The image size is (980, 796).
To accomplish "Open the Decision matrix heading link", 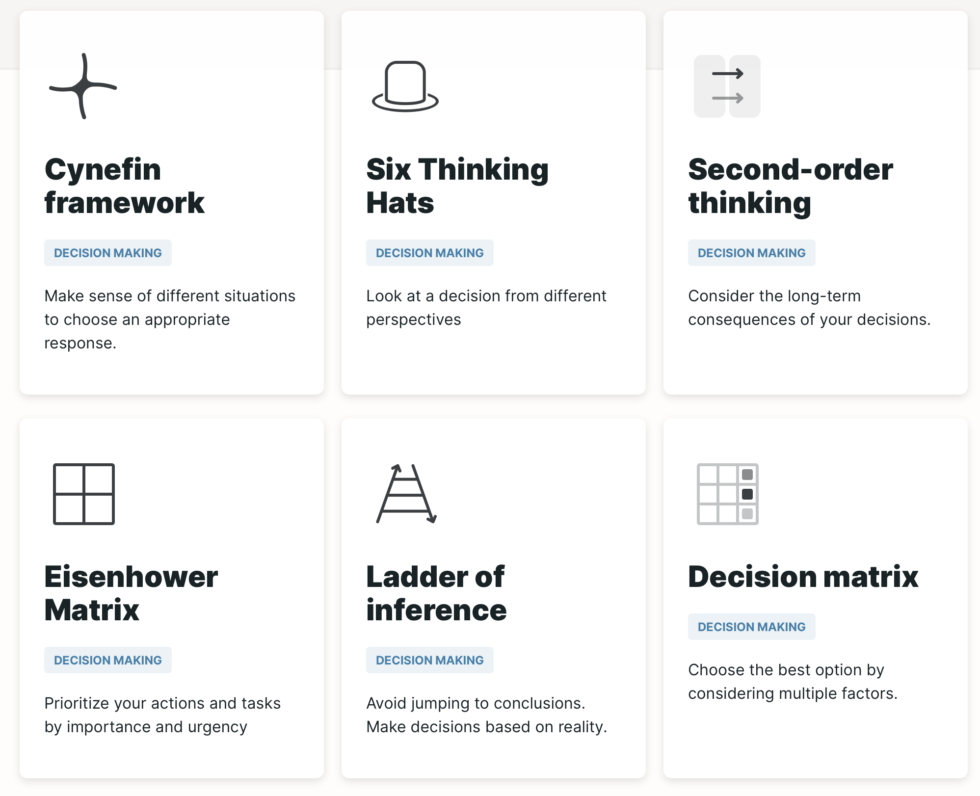I will click(803, 577).
